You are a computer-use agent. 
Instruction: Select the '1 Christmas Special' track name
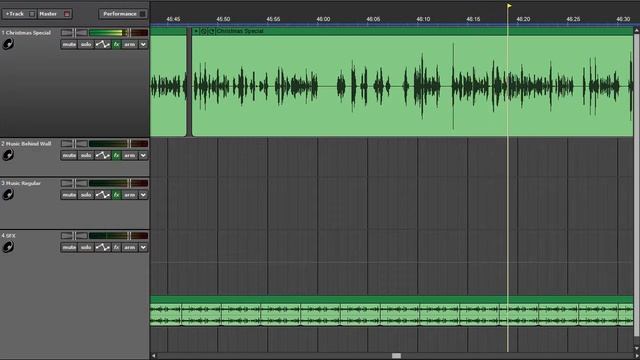(x=26, y=33)
